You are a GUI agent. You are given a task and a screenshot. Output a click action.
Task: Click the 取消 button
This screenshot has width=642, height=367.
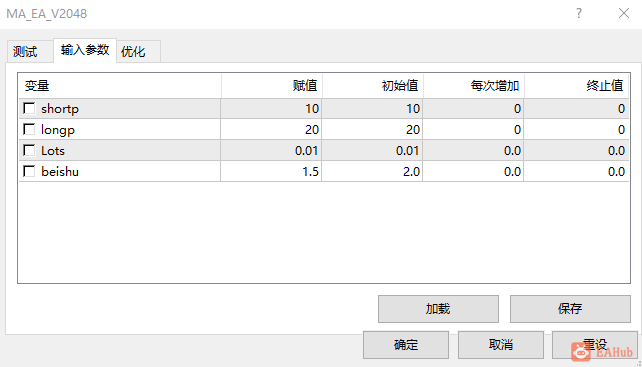pyautogui.click(x=501, y=345)
